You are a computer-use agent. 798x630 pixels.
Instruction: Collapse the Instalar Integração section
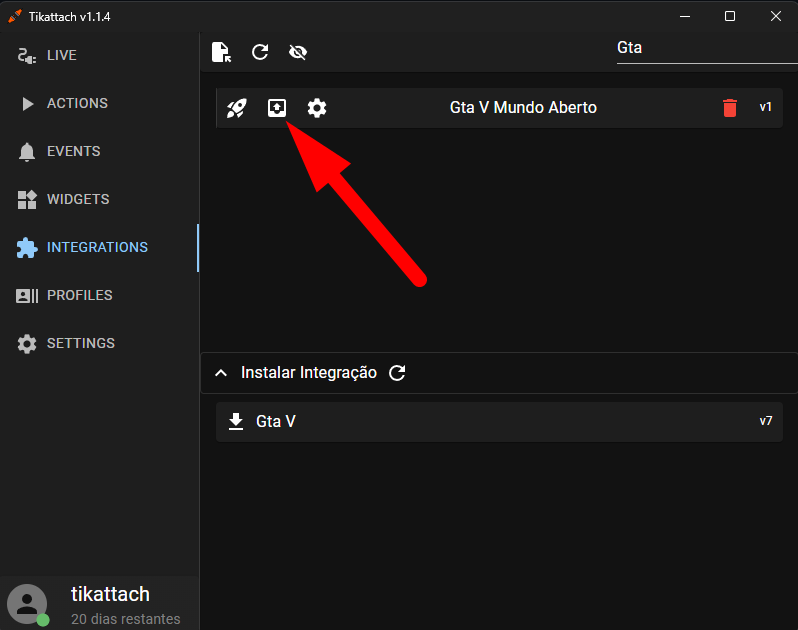pyautogui.click(x=221, y=373)
